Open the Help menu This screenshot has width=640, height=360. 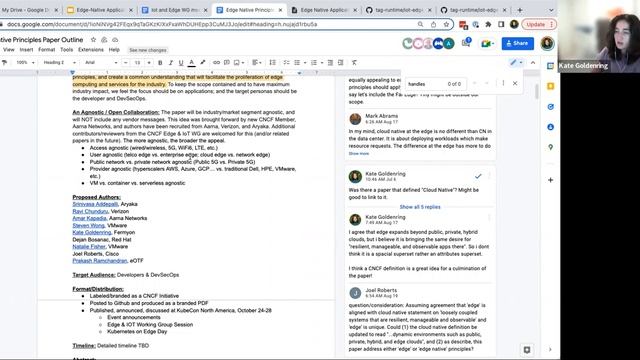point(114,50)
